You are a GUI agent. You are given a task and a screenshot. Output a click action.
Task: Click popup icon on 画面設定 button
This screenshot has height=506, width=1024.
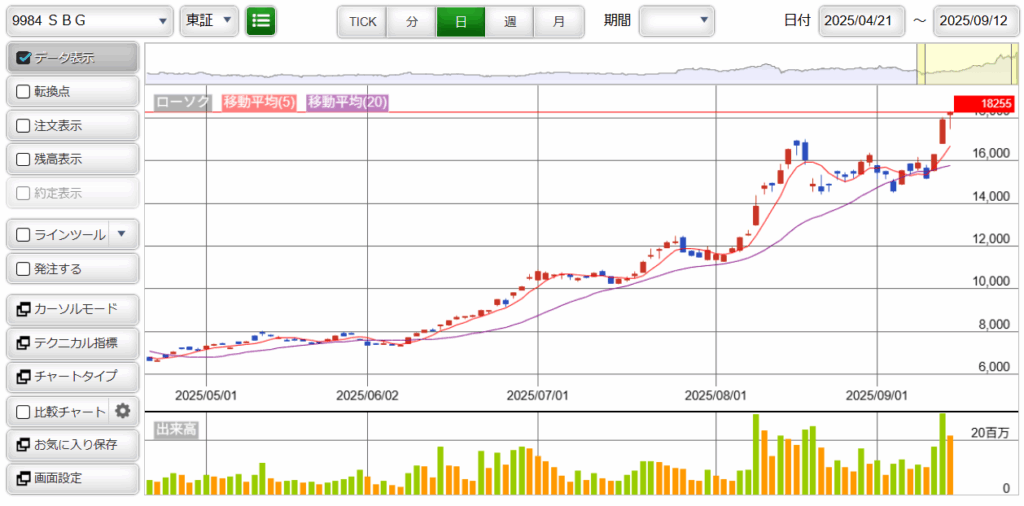tap(23, 478)
